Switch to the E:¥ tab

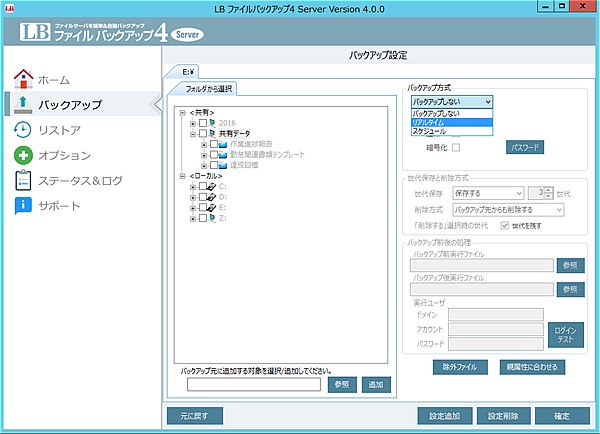click(x=189, y=72)
